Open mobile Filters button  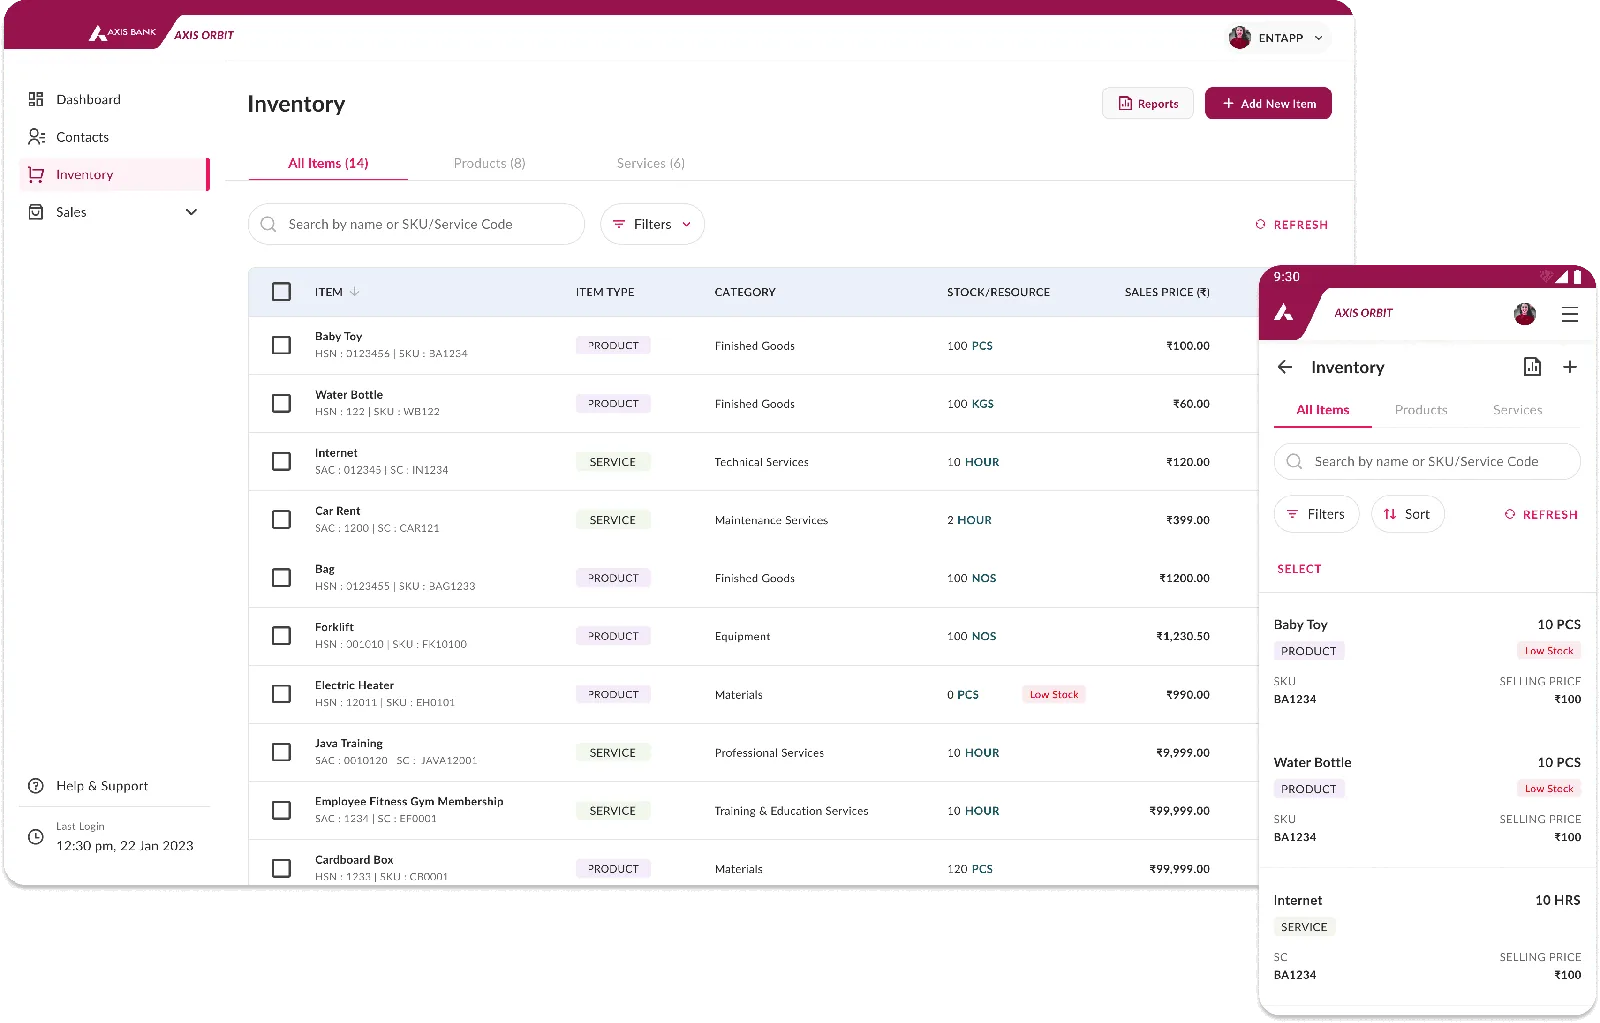1316,514
